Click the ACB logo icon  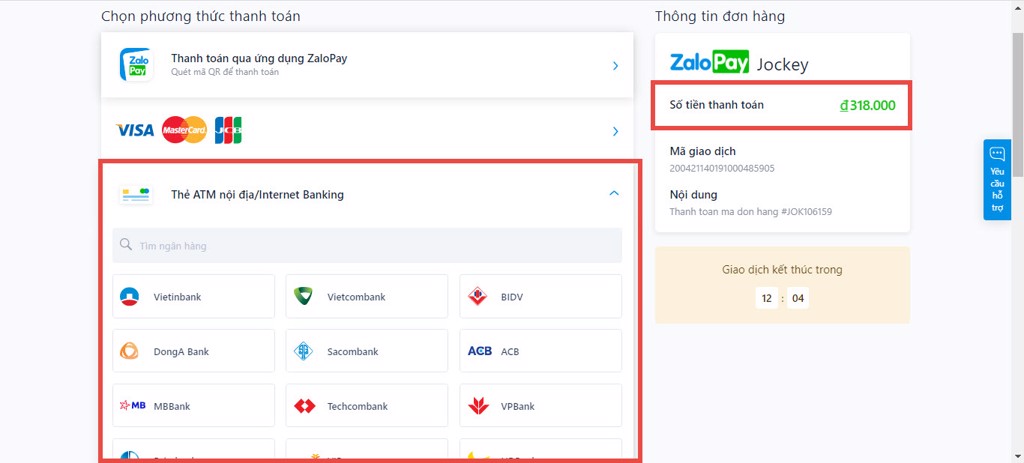click(480, 351)
